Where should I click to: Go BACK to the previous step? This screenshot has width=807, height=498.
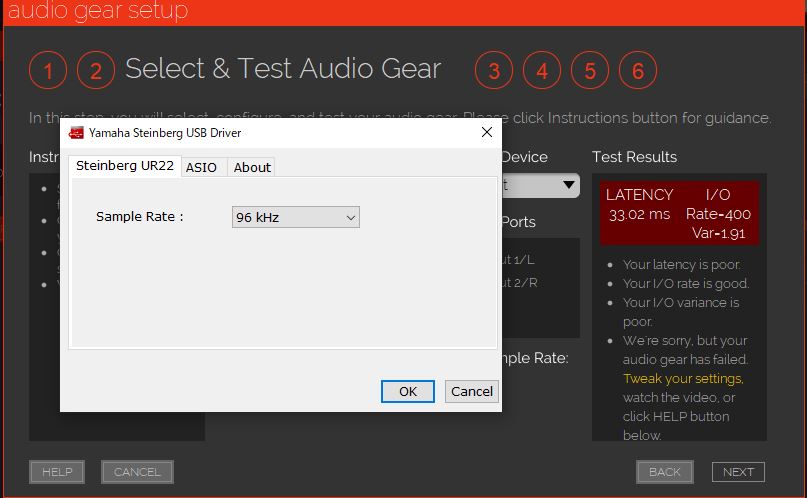665,472
